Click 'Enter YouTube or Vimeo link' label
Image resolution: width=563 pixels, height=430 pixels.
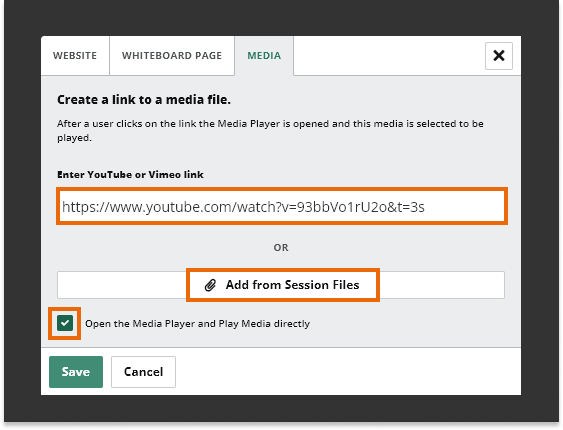[130, 174]
